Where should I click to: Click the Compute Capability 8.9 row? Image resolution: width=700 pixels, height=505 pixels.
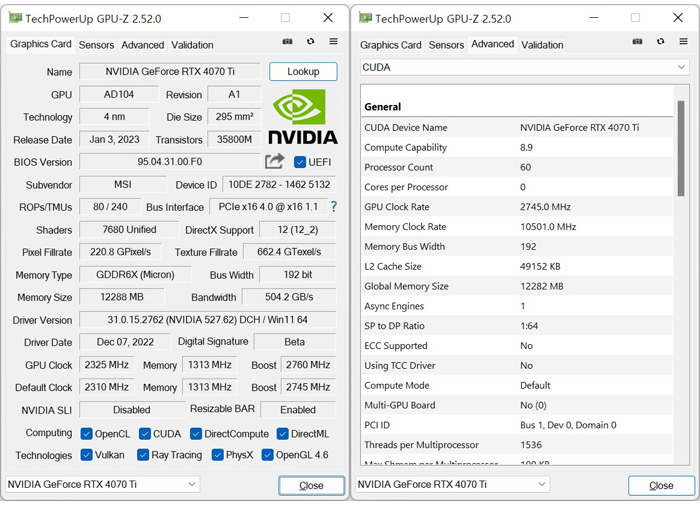pyautogui.click(x=517, y=147)
